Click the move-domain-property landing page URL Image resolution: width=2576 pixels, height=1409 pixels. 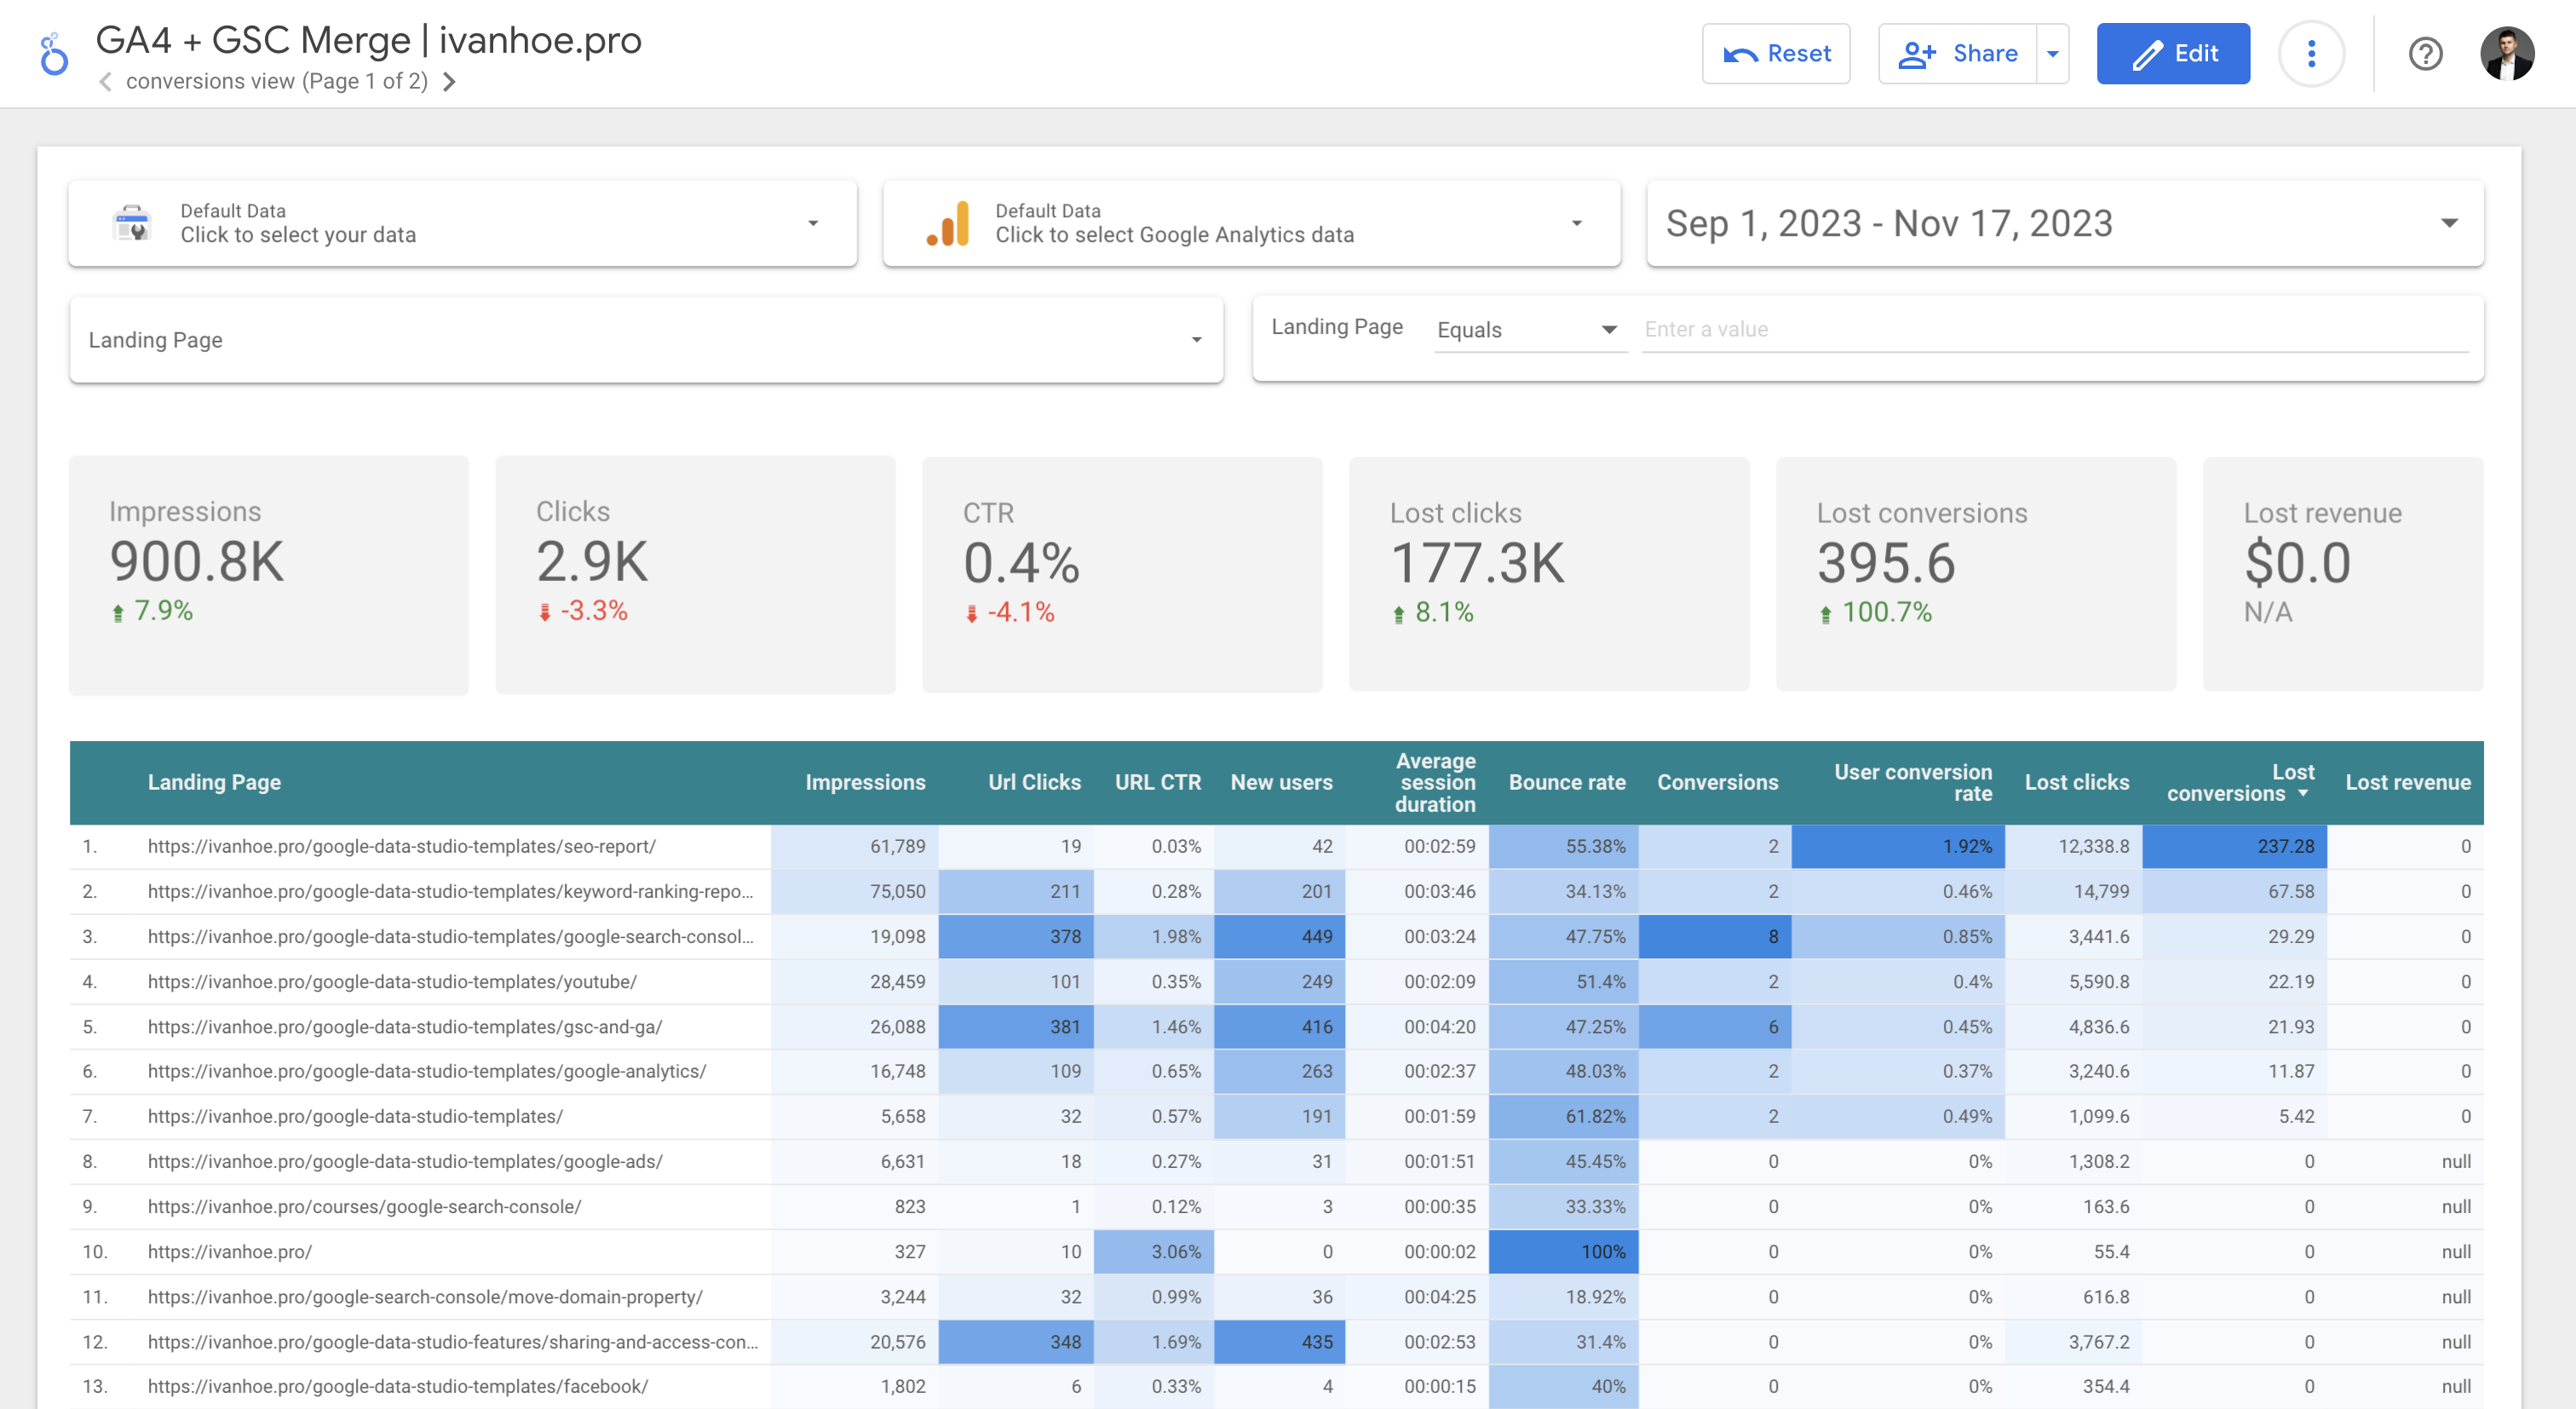pos(425,1297)
